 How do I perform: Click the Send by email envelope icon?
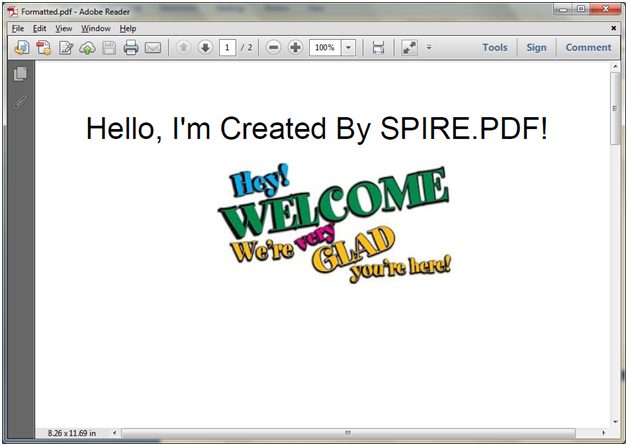click(153, 48)
